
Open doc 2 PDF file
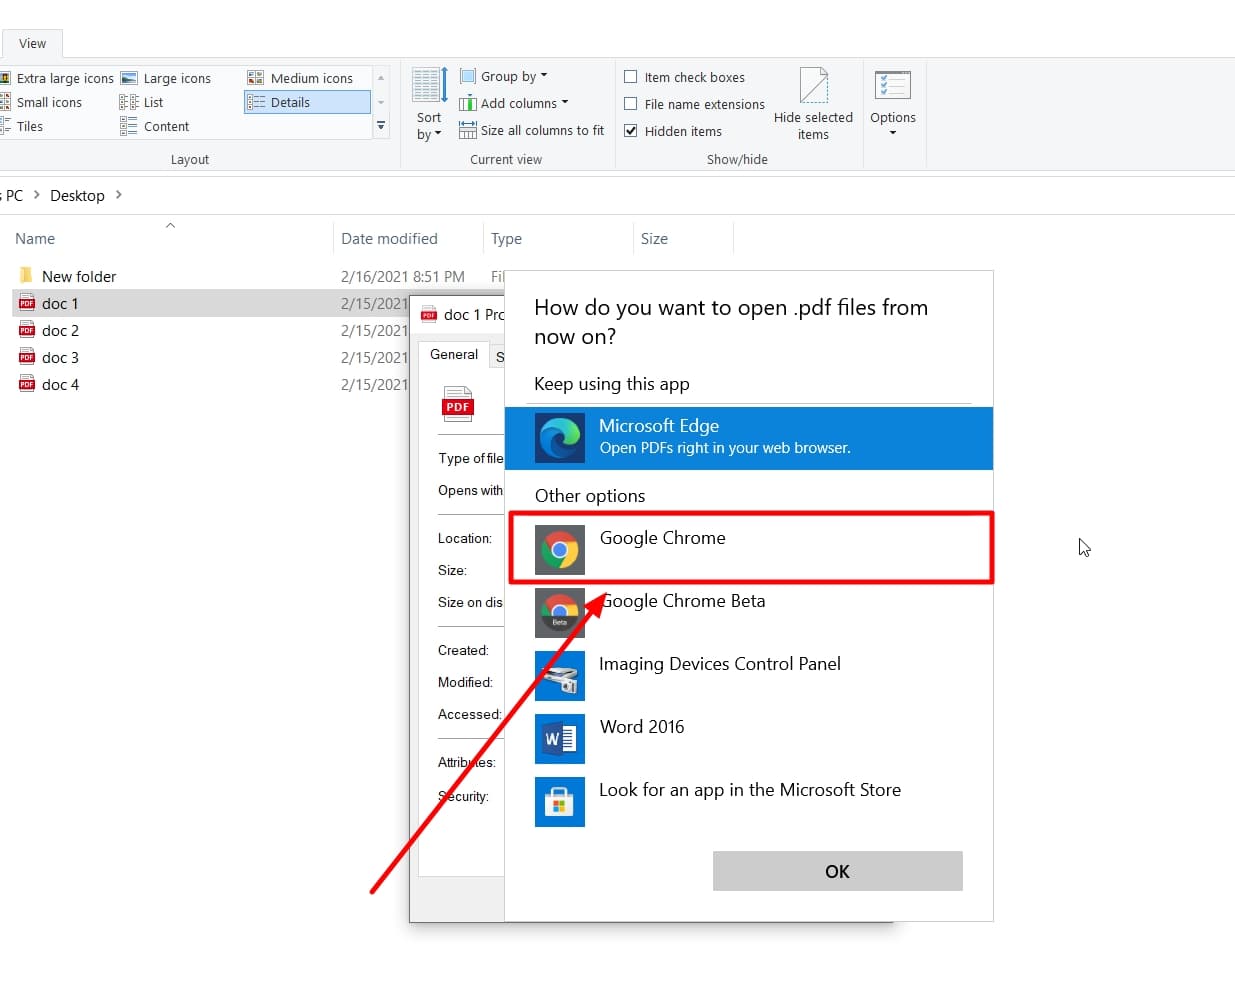click(60, 330)
